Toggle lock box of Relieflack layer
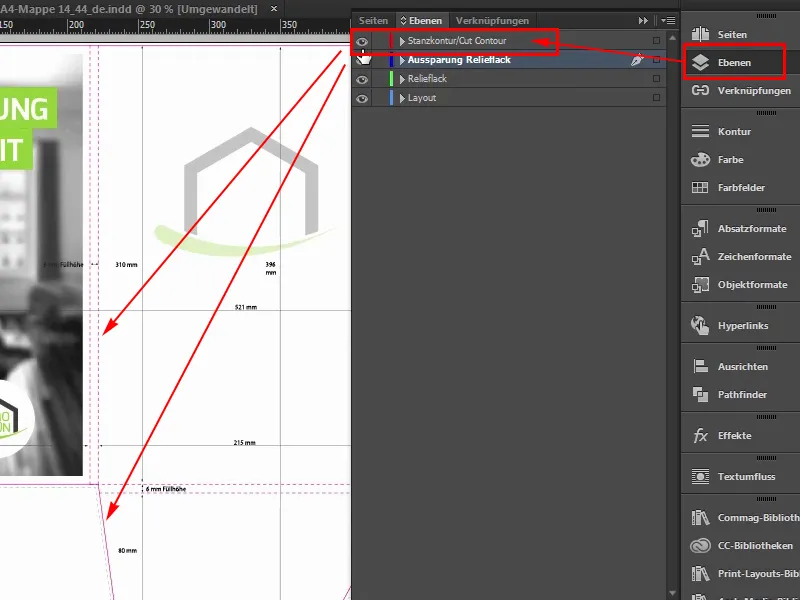This screenshot has width=800, height=600. (x=379, y=79)
